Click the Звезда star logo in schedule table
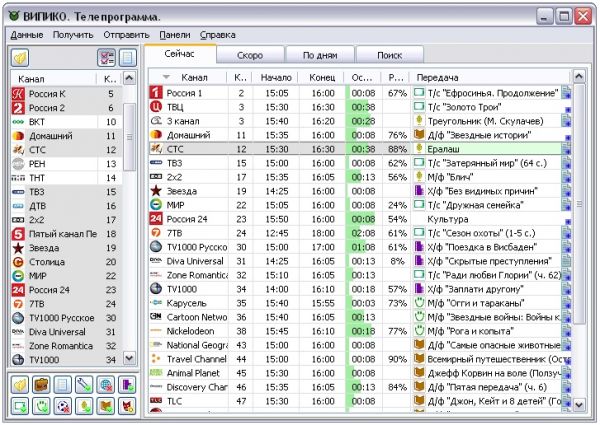The image size is (600, 425). pyautogui.click(x=156, y=191)
